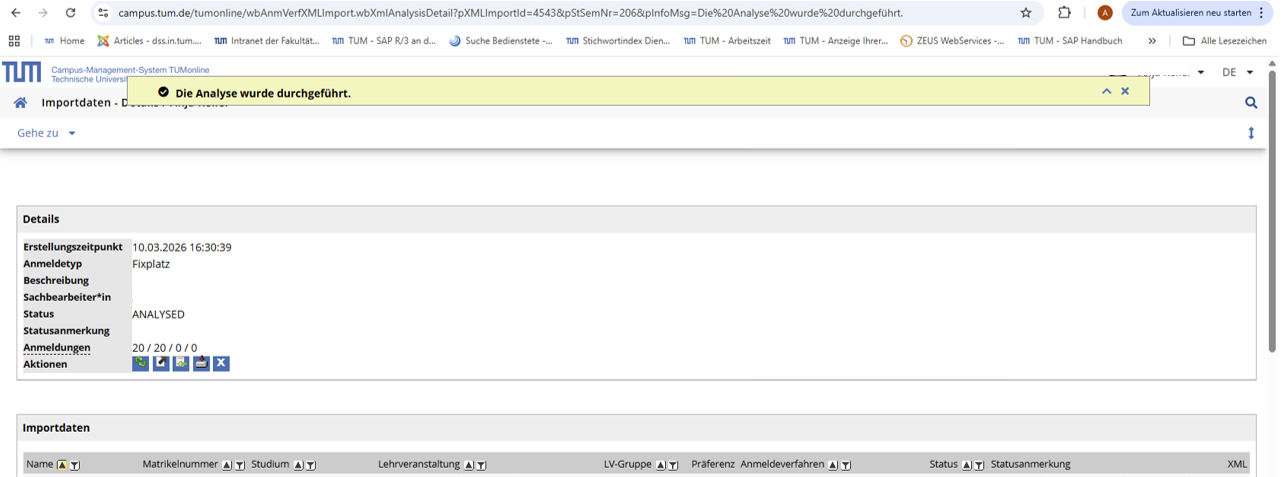Open Intranet der Fakultät bookmark
The width and height of the screenshot is (1285, 477).
coord(267,41)
